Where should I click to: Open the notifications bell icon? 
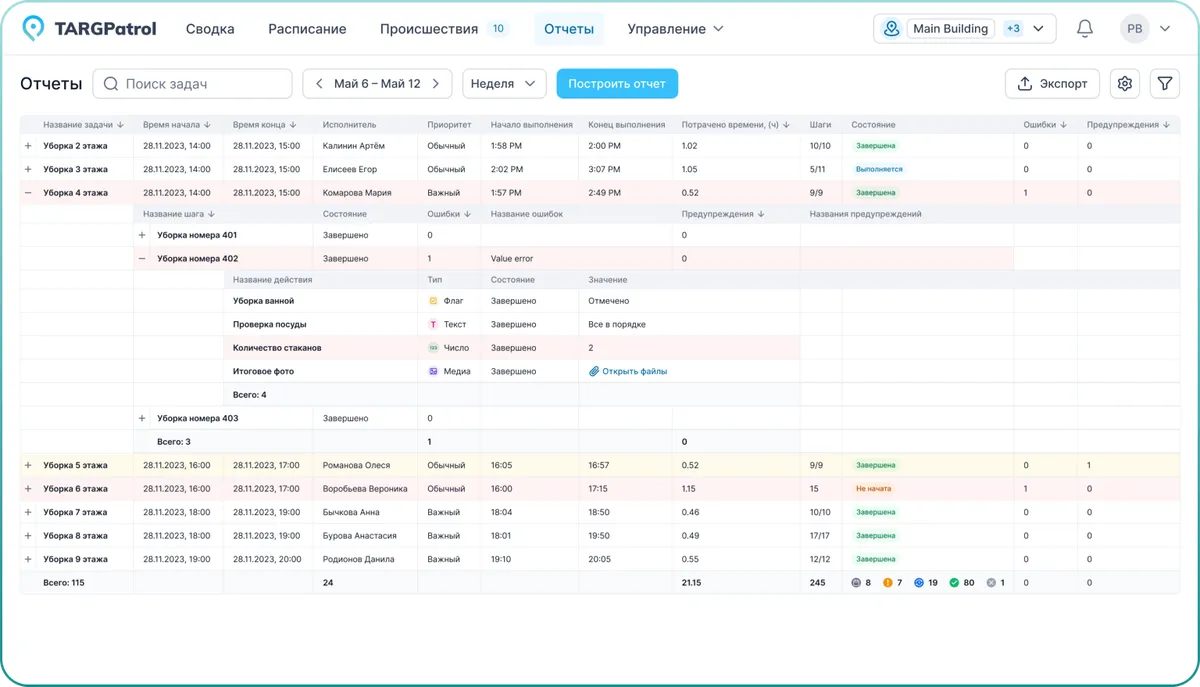tap(1084, 28)
